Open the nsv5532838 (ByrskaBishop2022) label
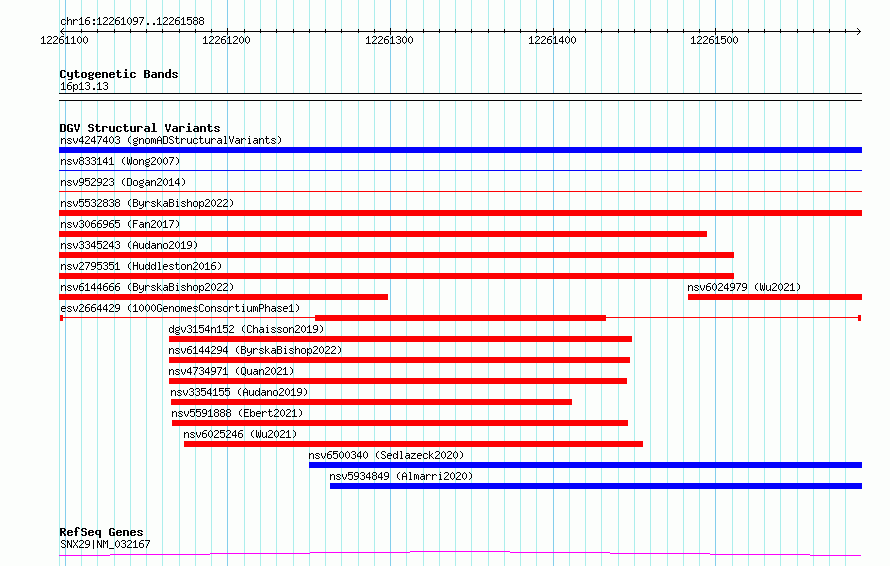The height and width of the screenshot is (566, 890). click(146, 203)
